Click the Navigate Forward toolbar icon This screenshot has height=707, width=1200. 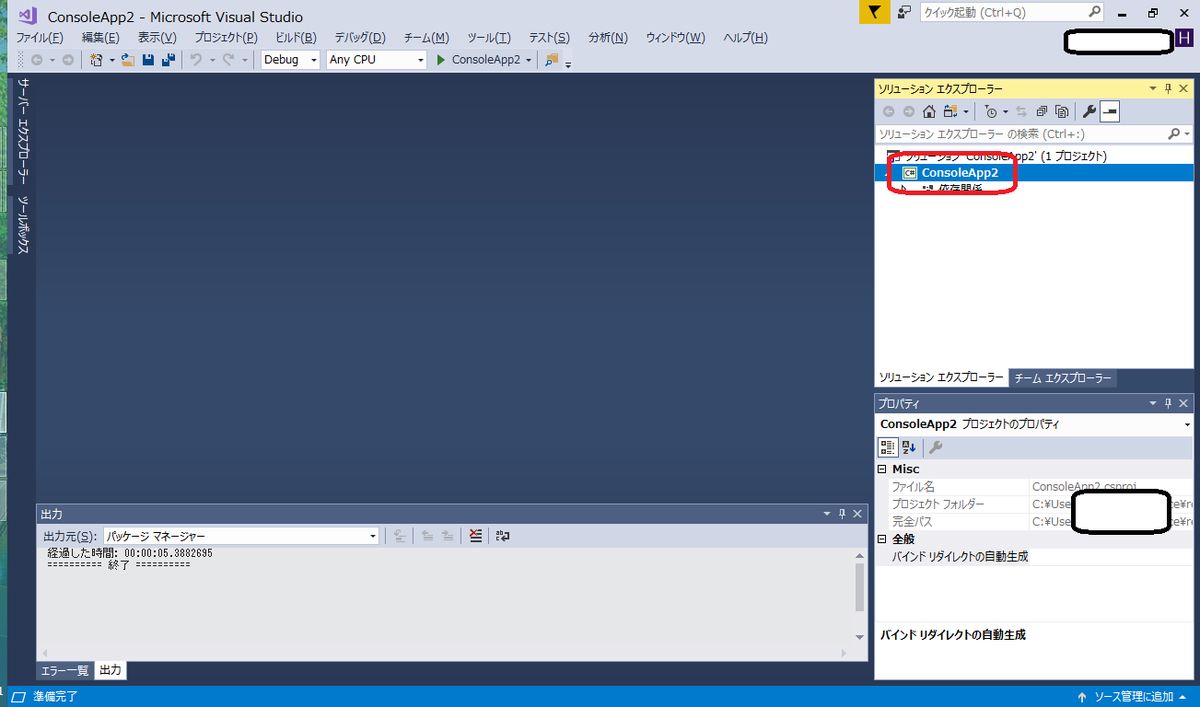coord(67,60)
